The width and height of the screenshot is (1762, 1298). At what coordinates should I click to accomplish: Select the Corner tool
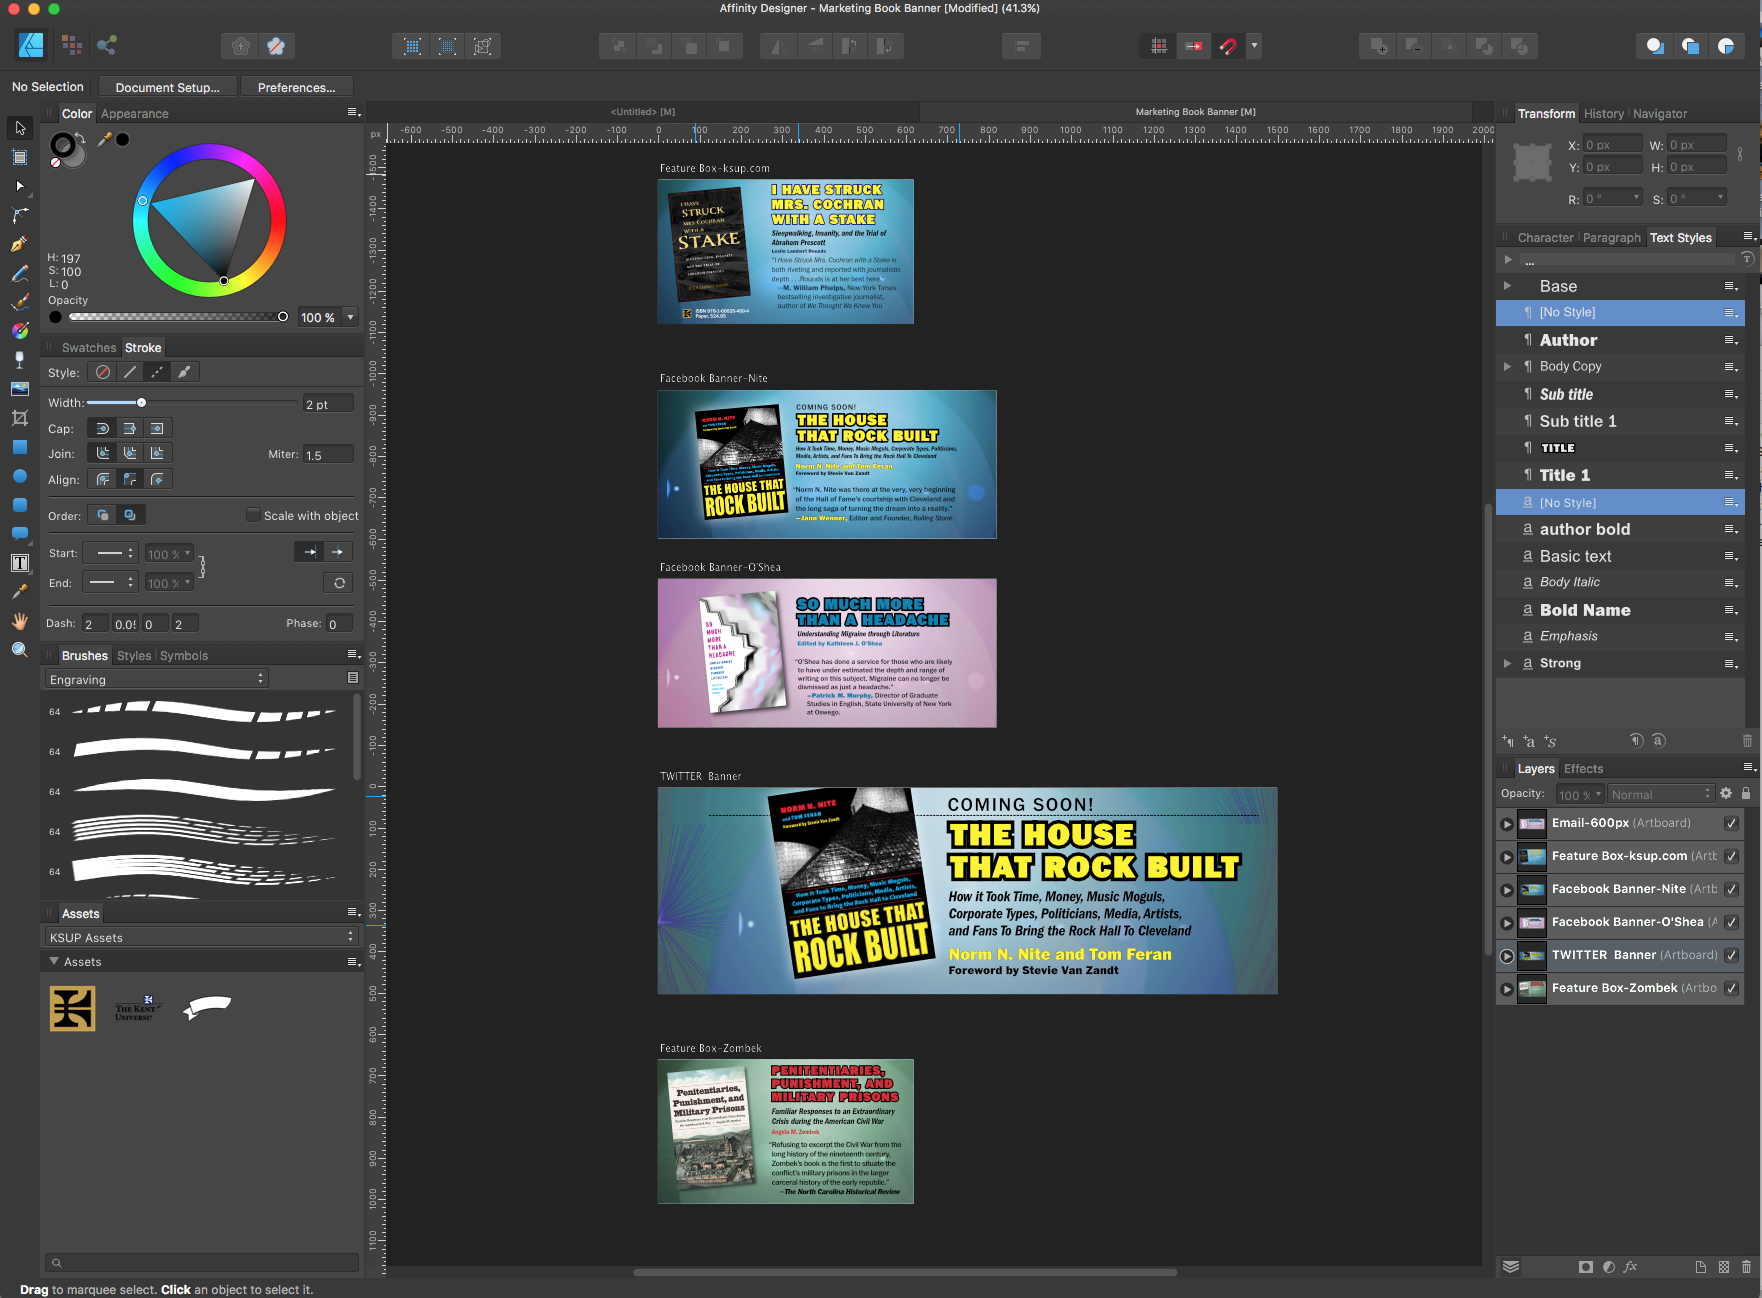click(20, 215)
